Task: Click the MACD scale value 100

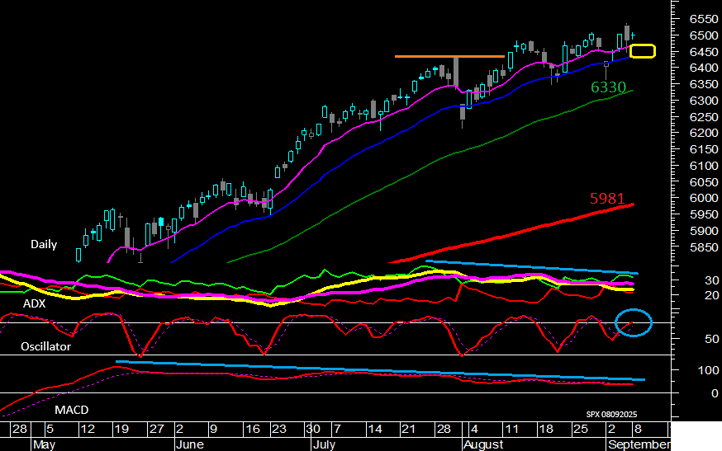Action: pyautogui.click(x=708, y=370)
